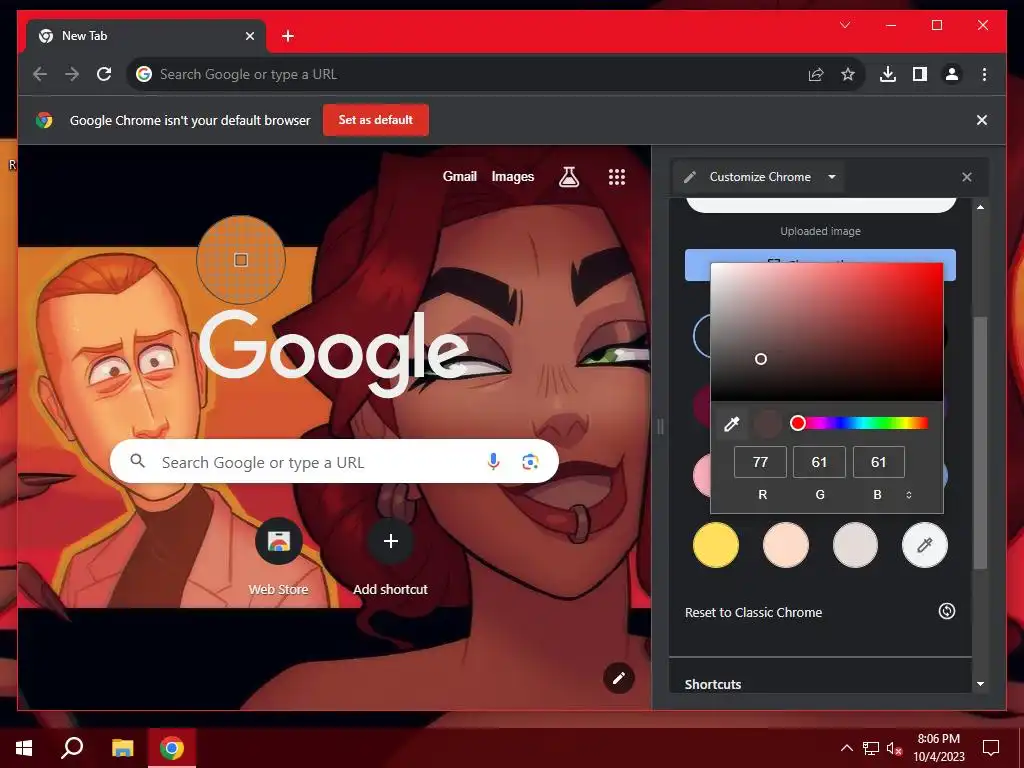Close the New Tab tab
Image resolution: width=1024 pixels, height=768 pixels.
(249, 36)
